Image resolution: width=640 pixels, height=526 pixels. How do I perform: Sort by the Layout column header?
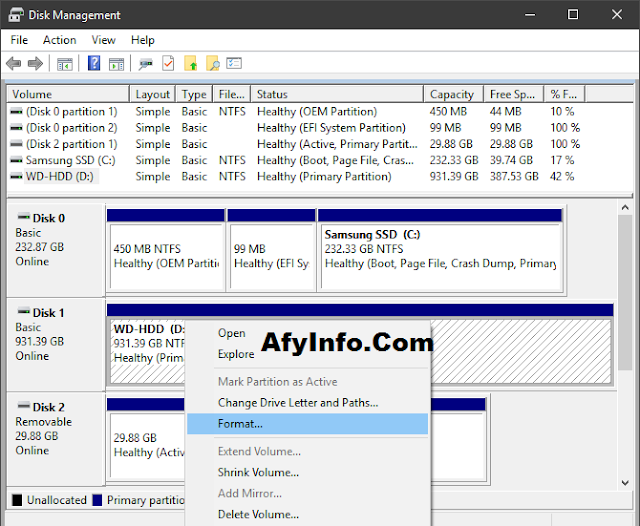point(153,94)
